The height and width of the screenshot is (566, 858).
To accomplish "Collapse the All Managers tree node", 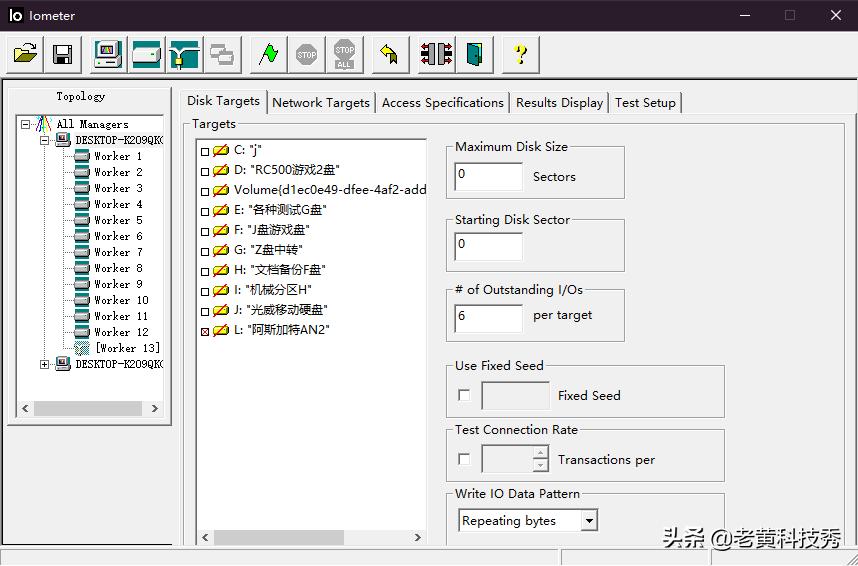I will 25,124.
